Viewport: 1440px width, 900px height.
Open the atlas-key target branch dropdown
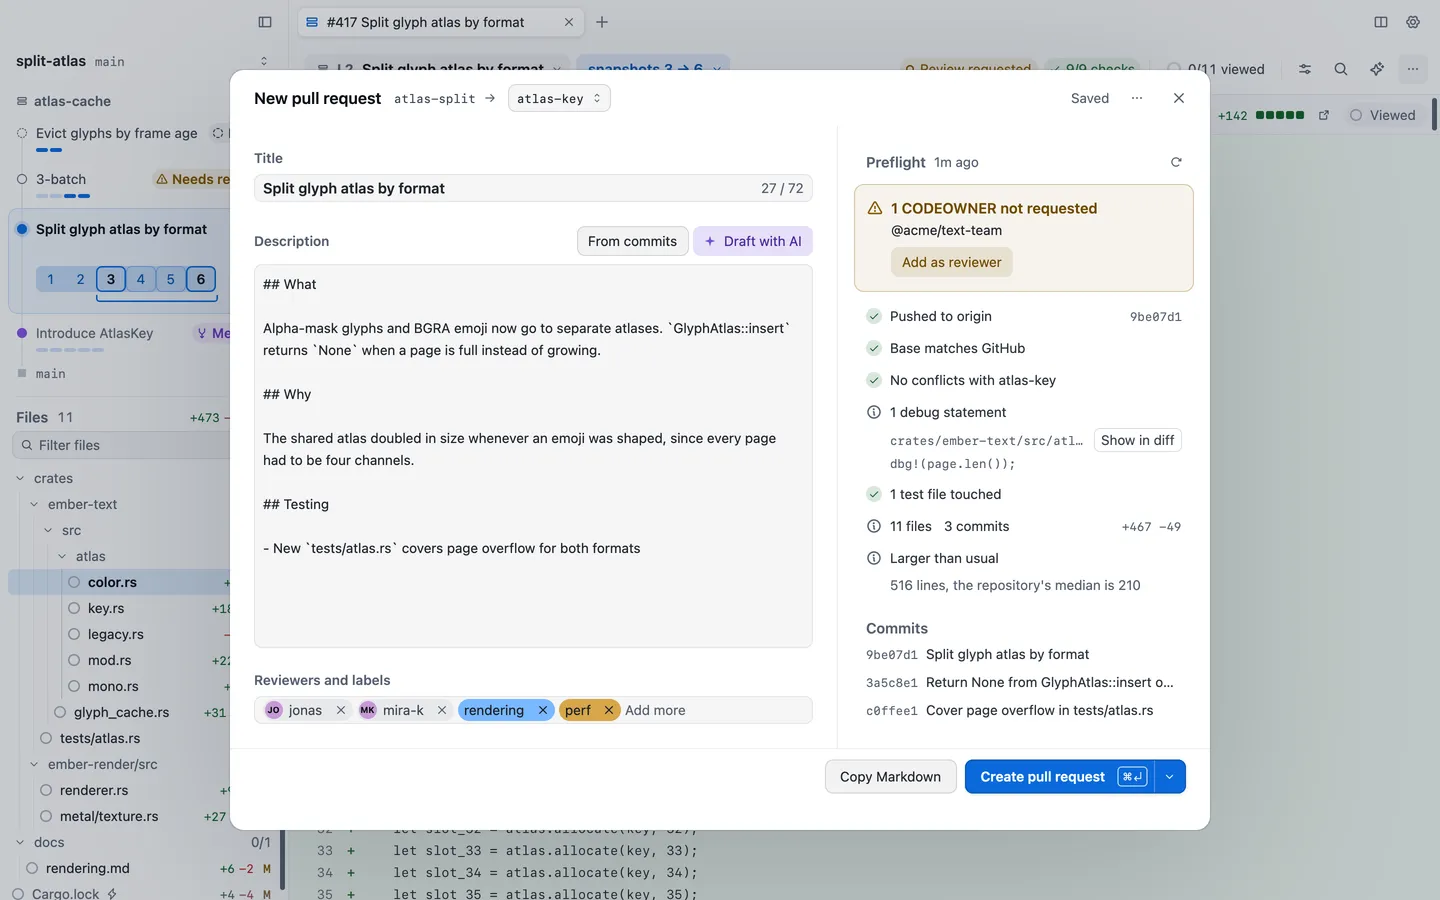coord(559,98)
